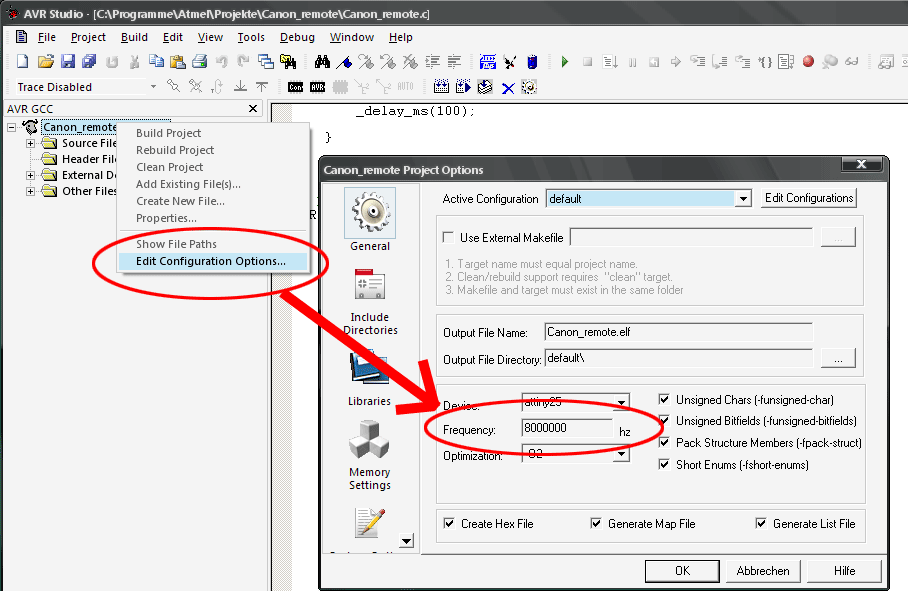This screenshot has height=591, width=908.
Task: Enable the Use External Makefile checkbox
Action: pyautogui.click(x=448, y=237)
